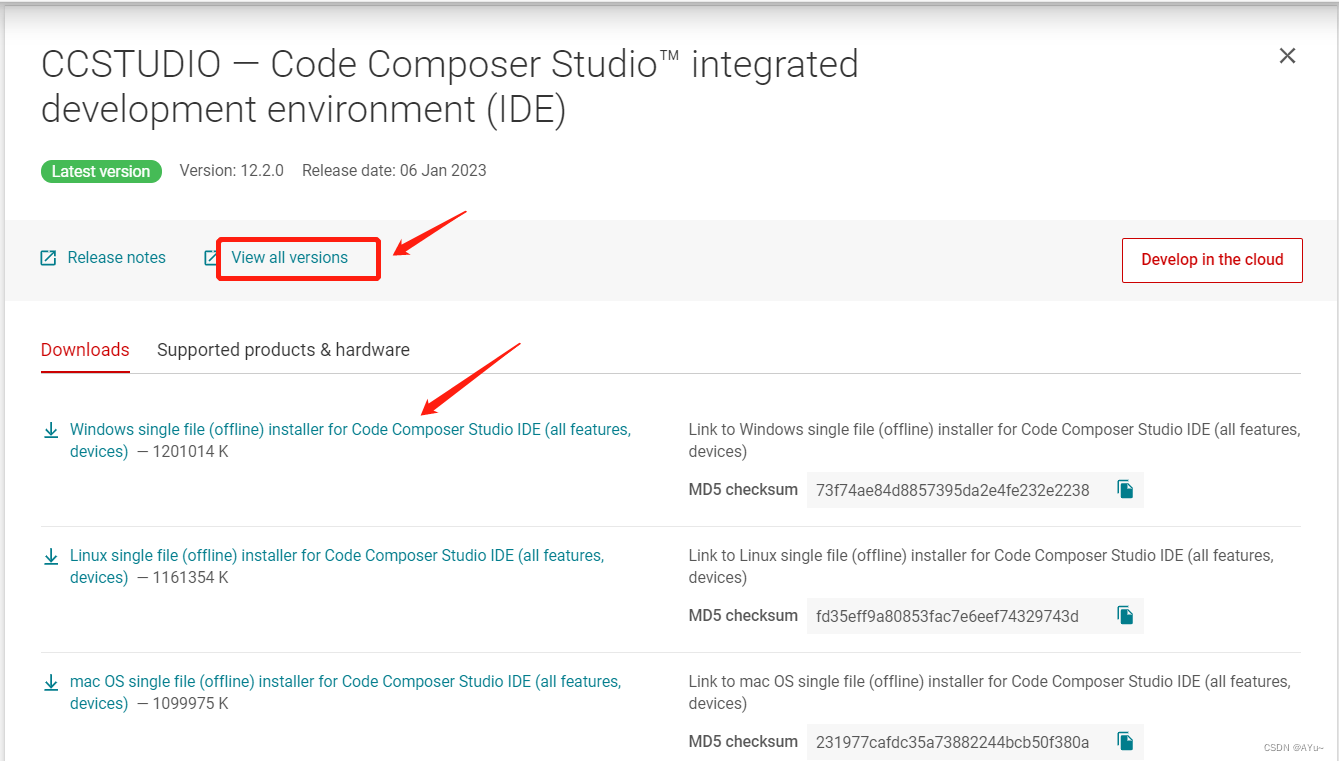Screen dimensions: 1339x761
Task: Close the CCSTUDIO dialog with the X icon
Action: [x=1287, y=56]
